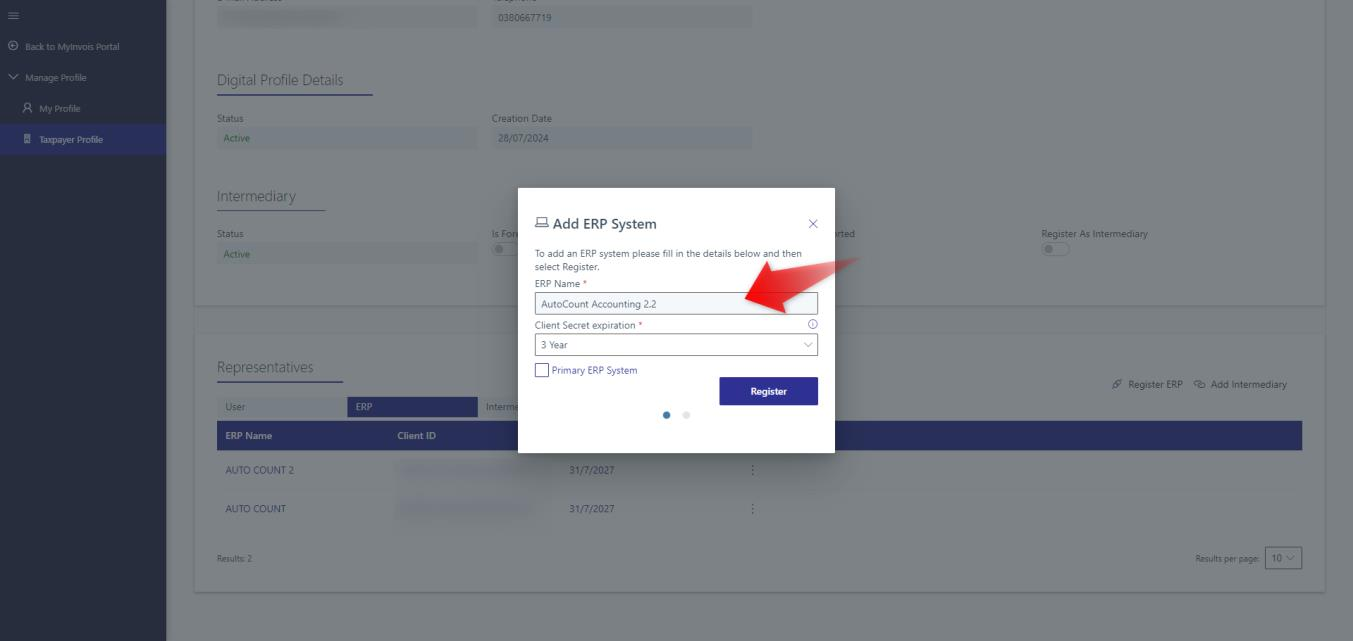
Task: Click the Register button in the dialog
Action: click(x=768, y=391)
